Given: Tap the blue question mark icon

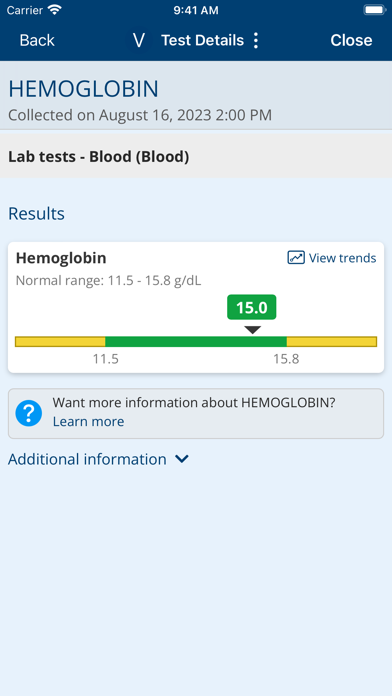Looking at the screenshot, I should tap(29, 413).
